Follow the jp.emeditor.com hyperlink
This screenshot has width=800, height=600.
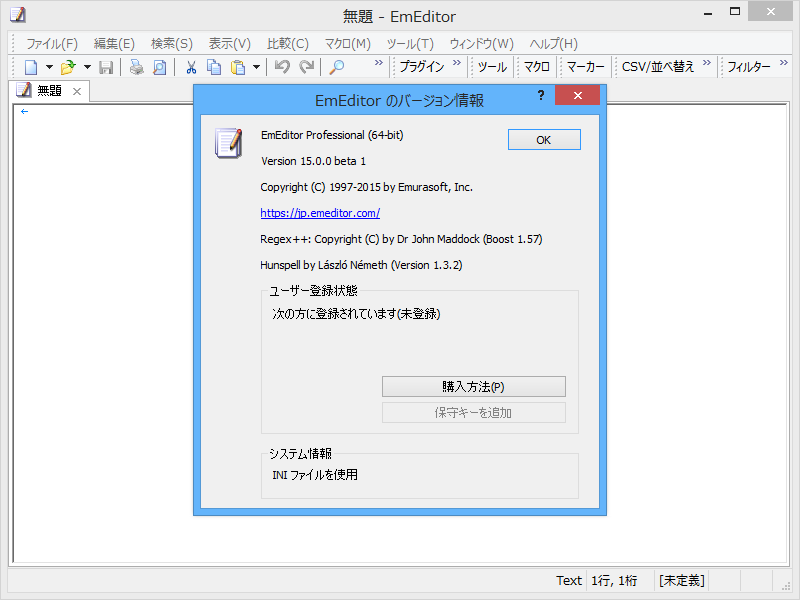click(x=320, y=213)
